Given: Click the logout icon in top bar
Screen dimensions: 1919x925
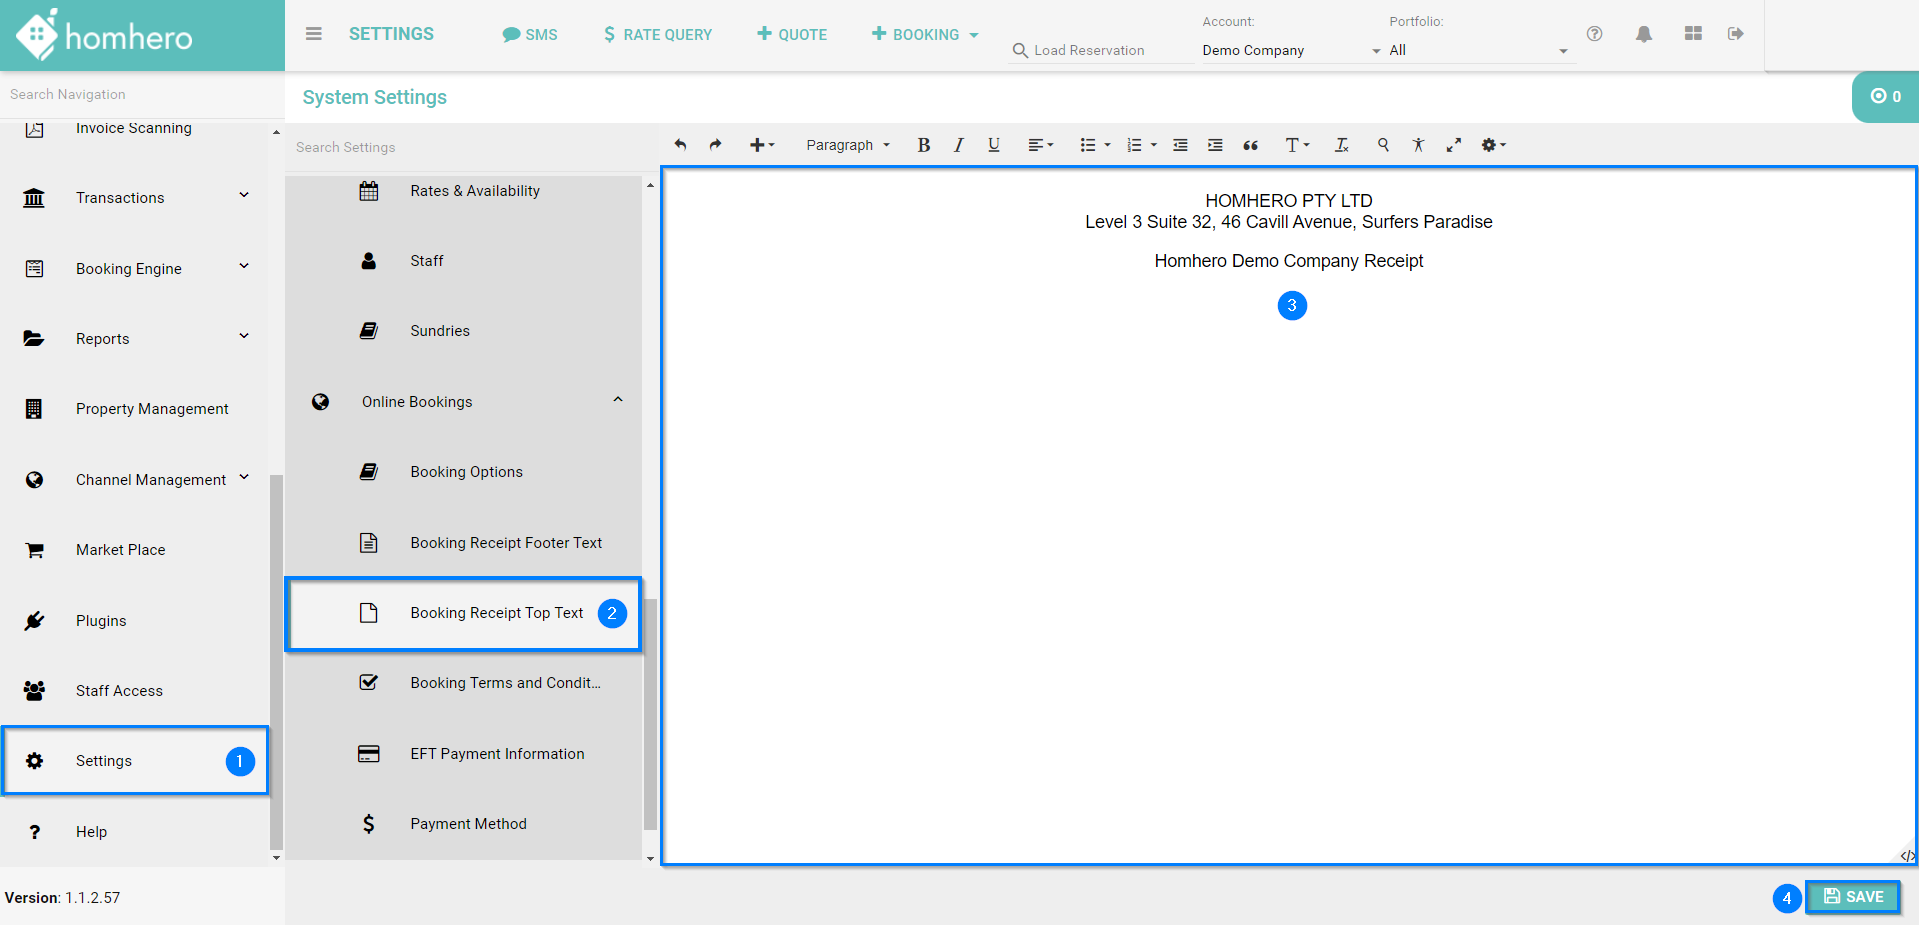Looking at the screenshot, I should (x=1735, y=34).
